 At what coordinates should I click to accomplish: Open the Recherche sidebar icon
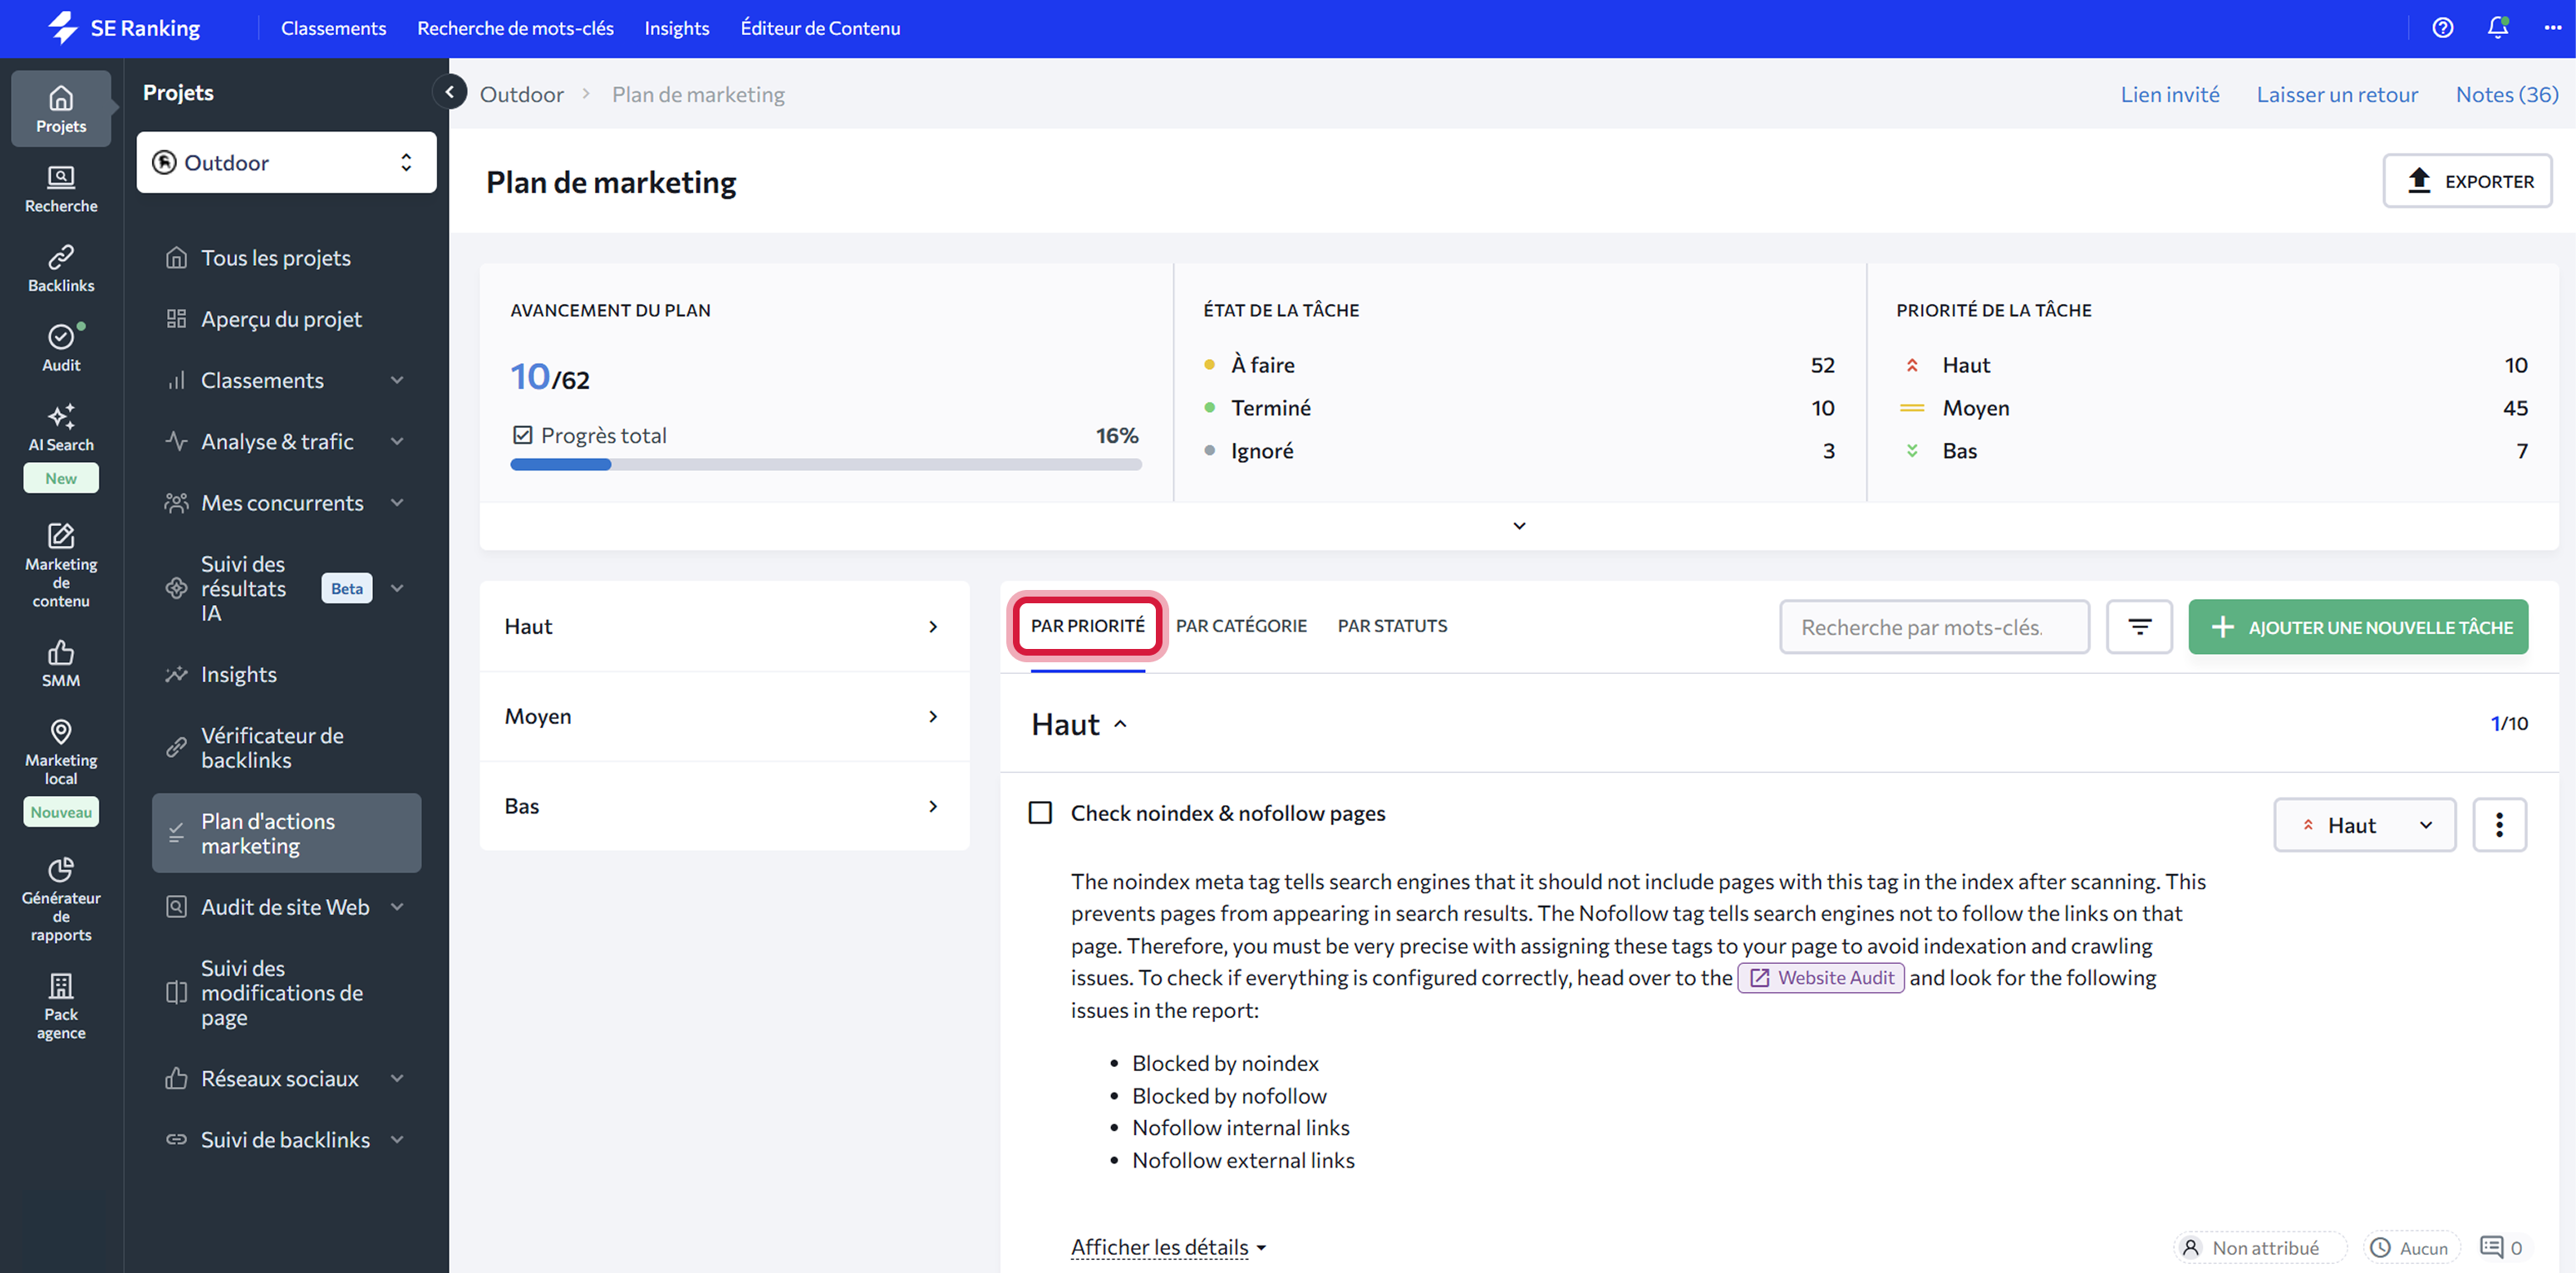click(61, 189)
